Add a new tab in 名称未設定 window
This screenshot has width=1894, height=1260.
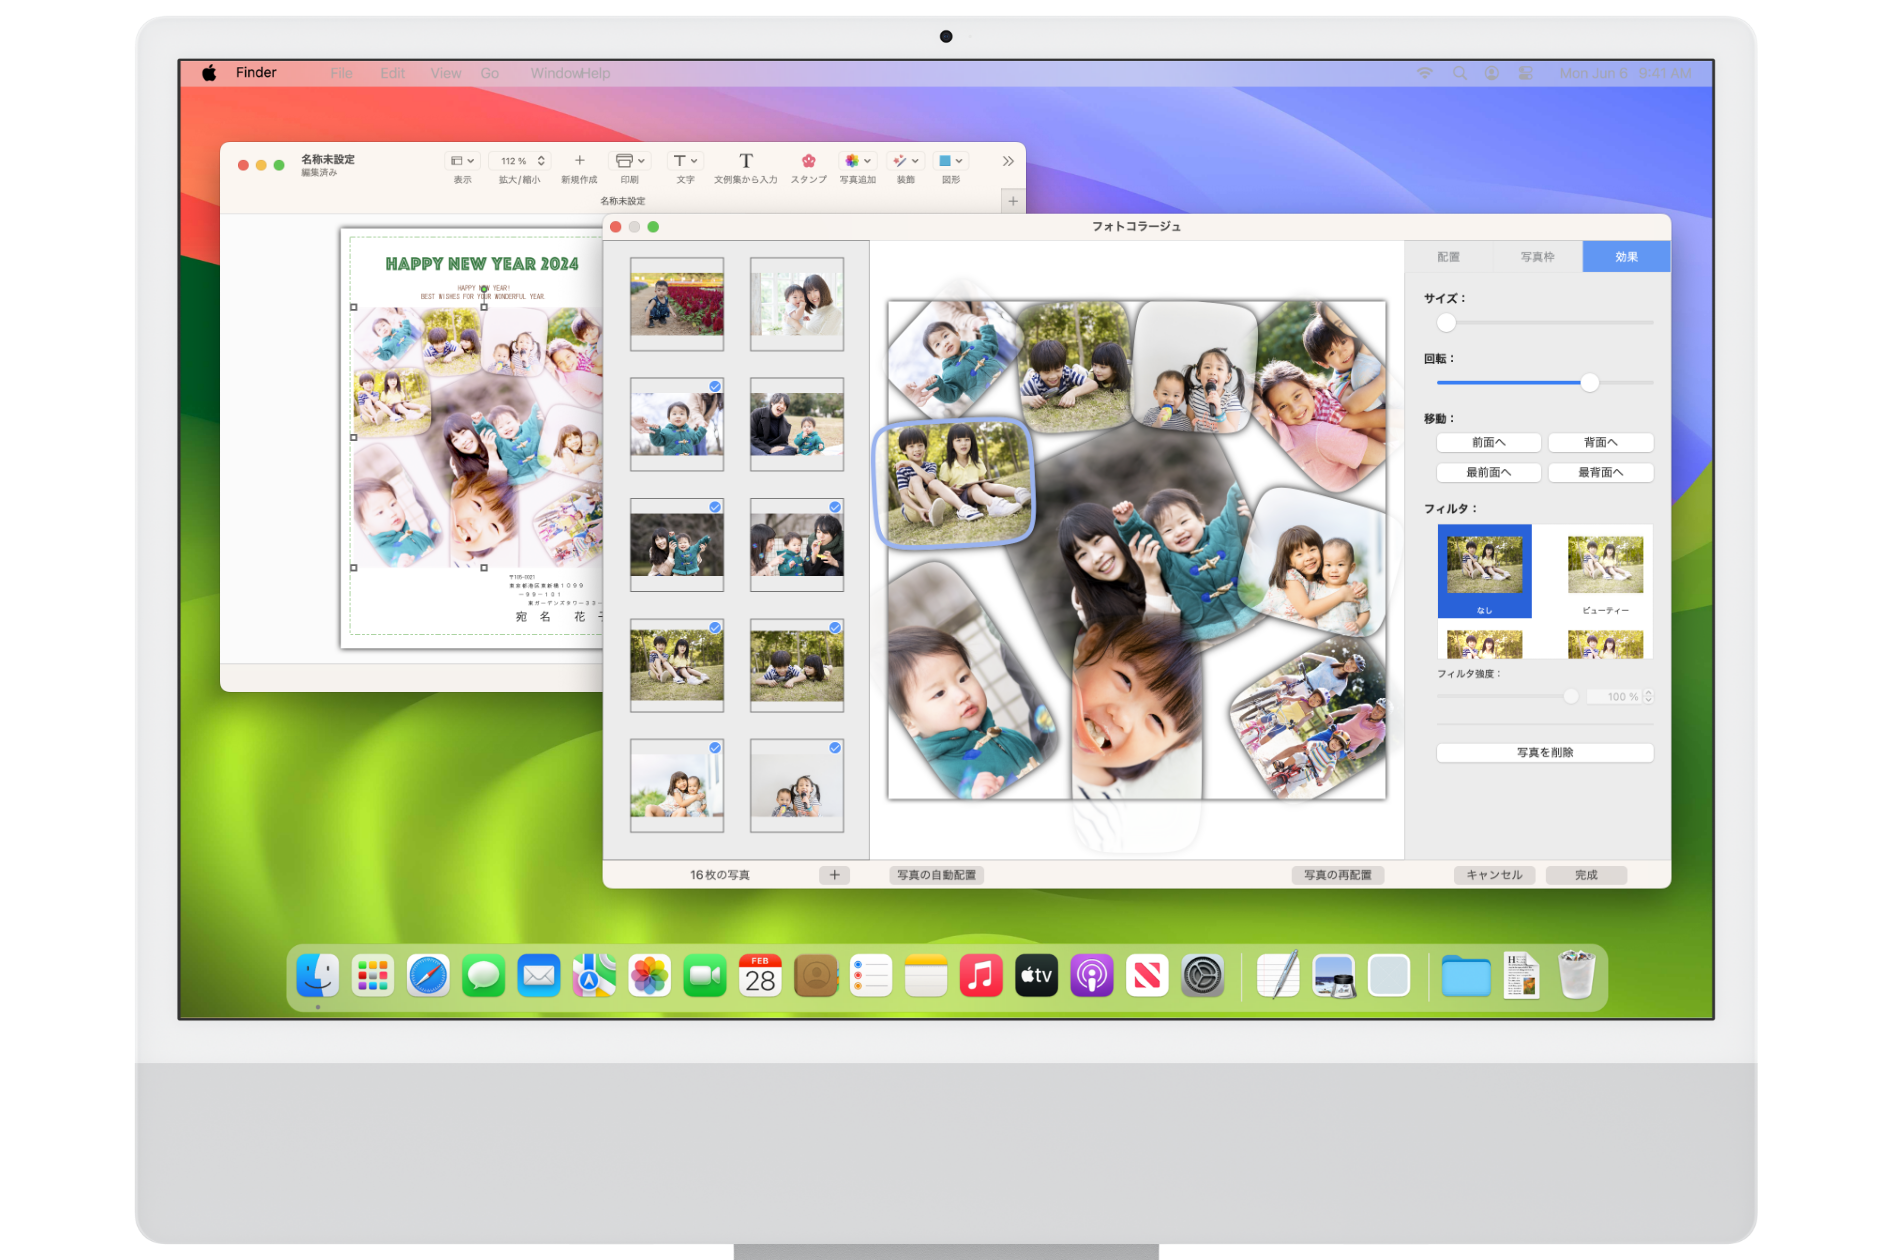click(x=1012, y=201)
